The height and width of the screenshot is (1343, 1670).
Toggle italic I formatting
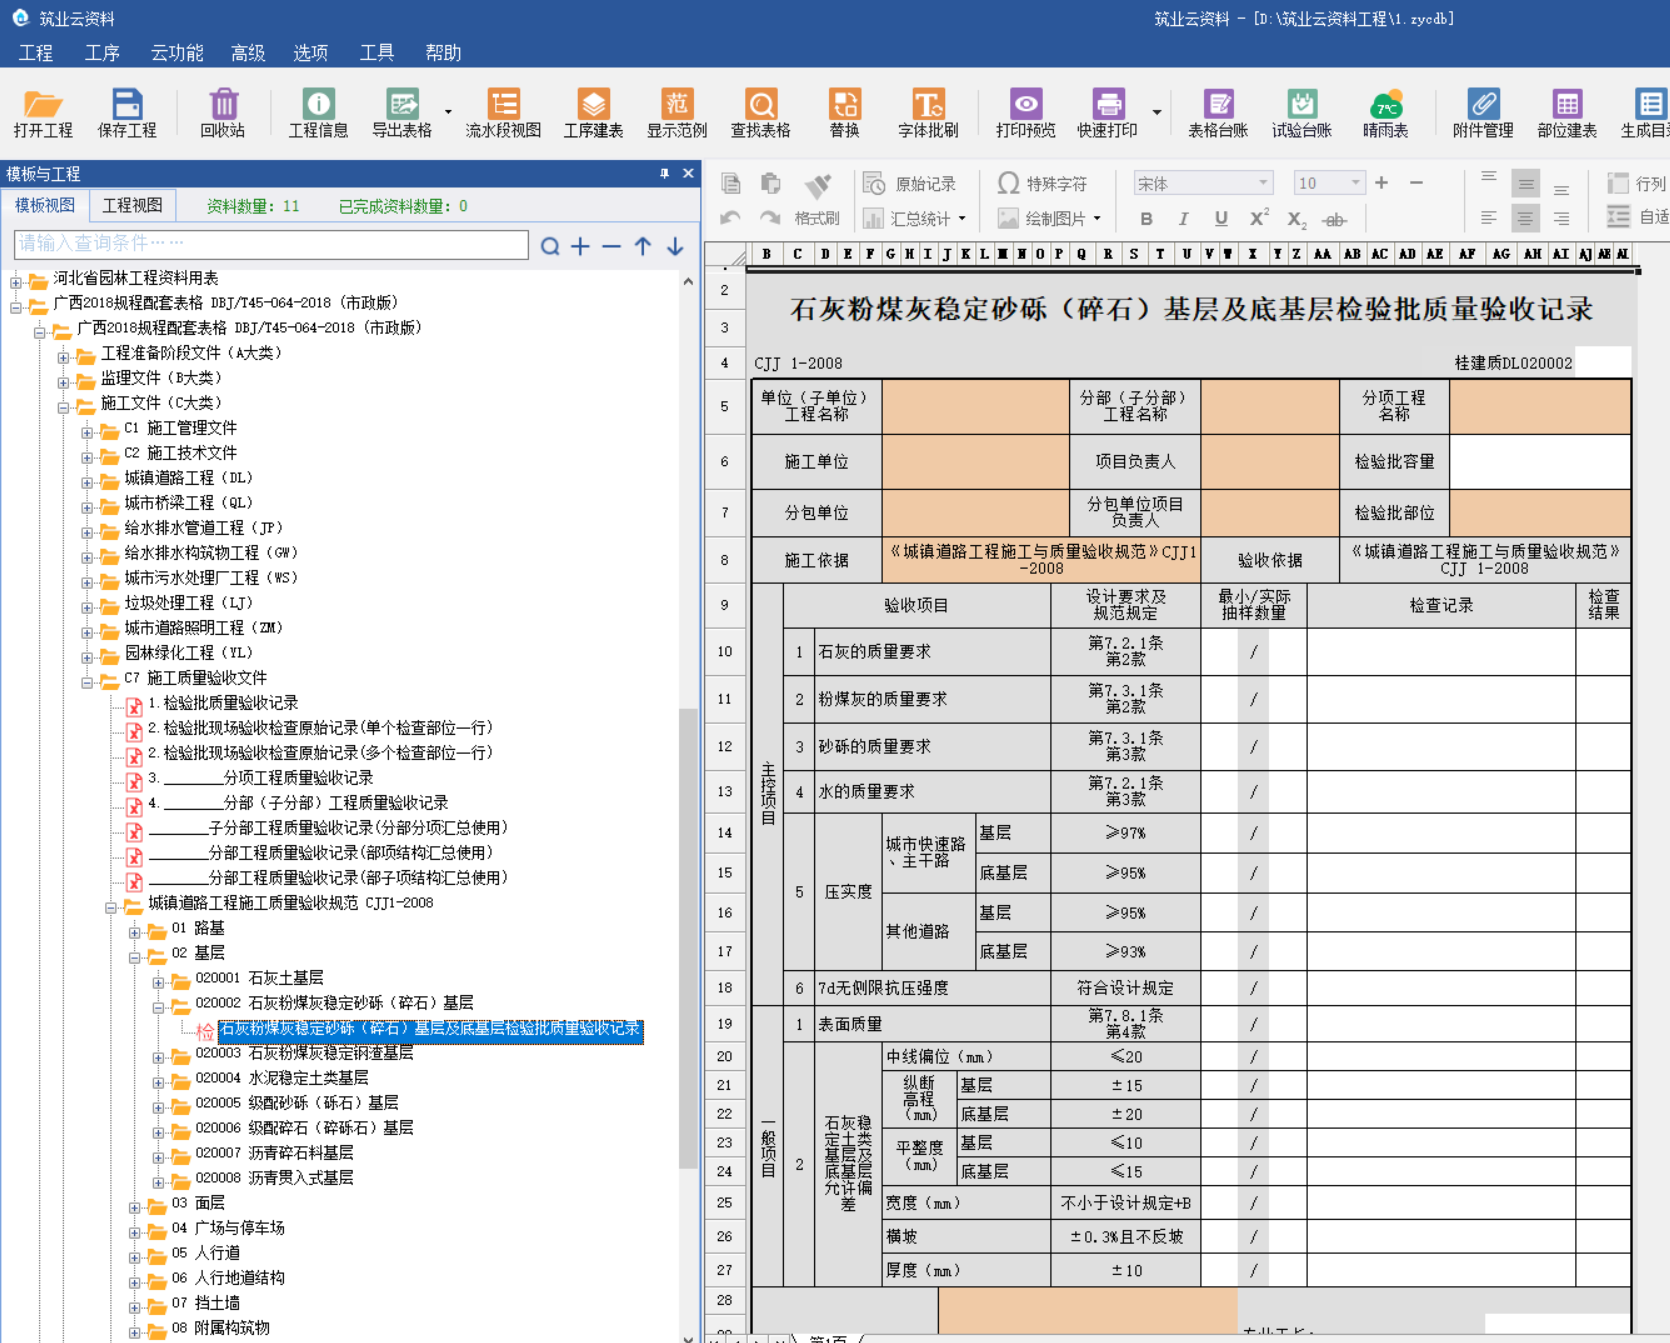point(1183,219)
